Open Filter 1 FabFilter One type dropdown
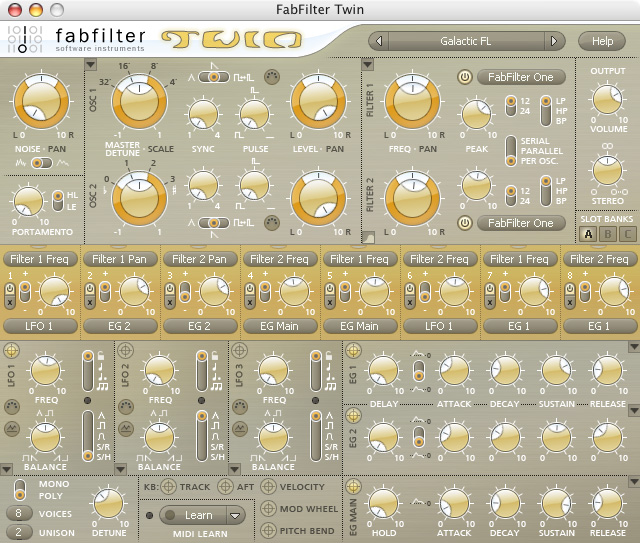 [x=521, y=77]
